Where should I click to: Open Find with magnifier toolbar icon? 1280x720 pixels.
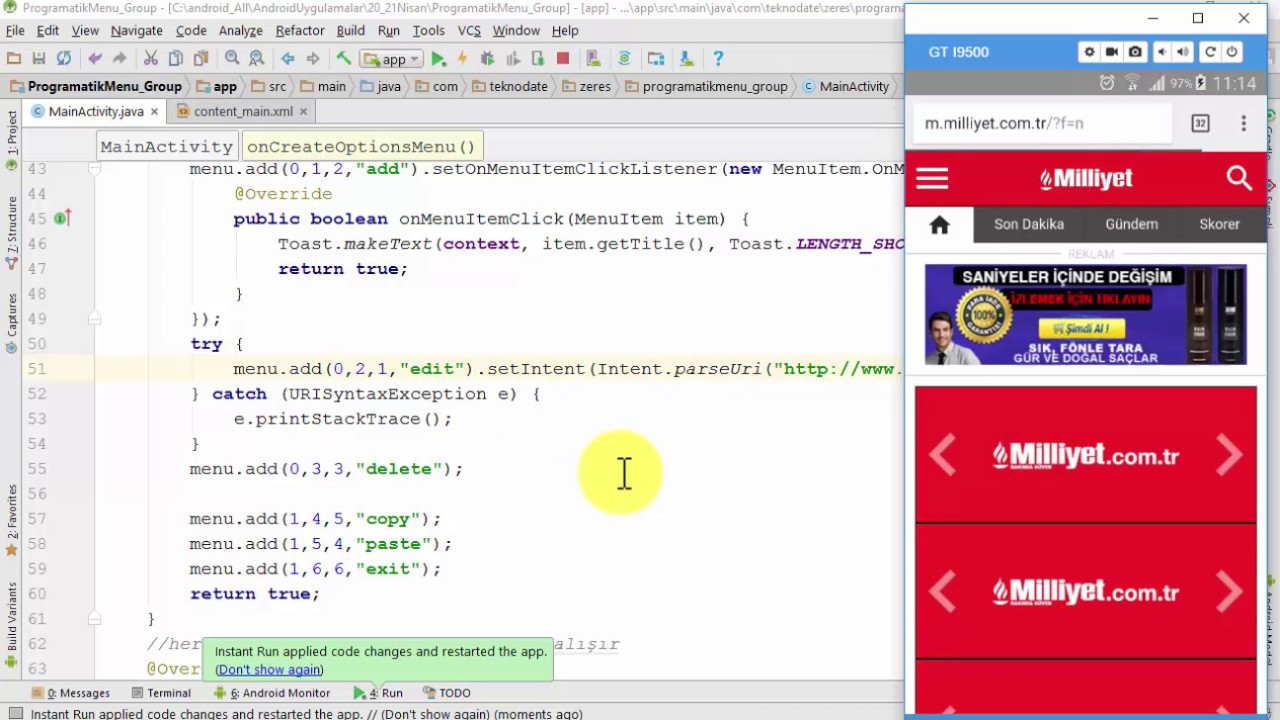(232, 59)
